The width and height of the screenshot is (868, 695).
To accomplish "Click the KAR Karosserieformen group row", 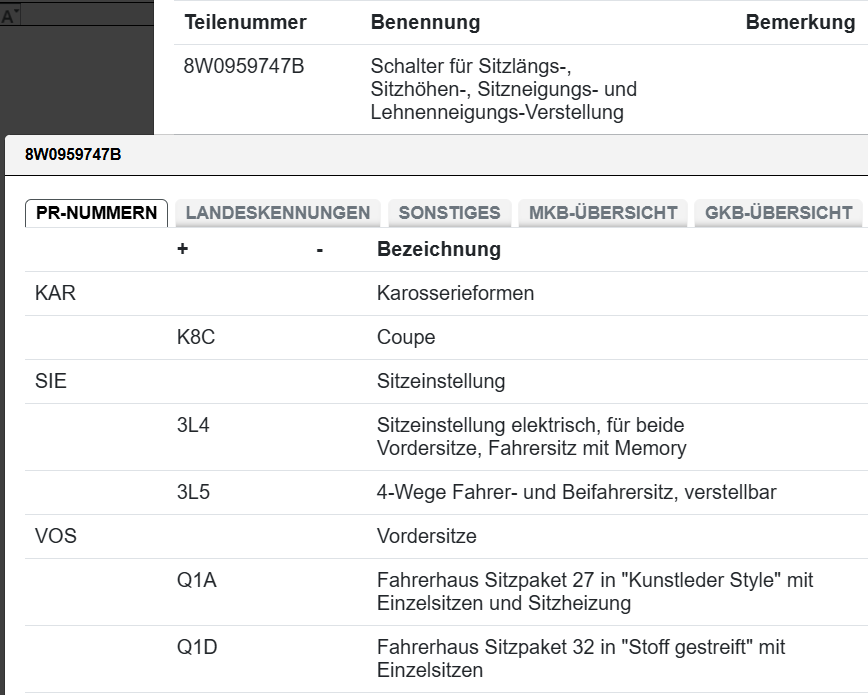I will click(446, 294).
